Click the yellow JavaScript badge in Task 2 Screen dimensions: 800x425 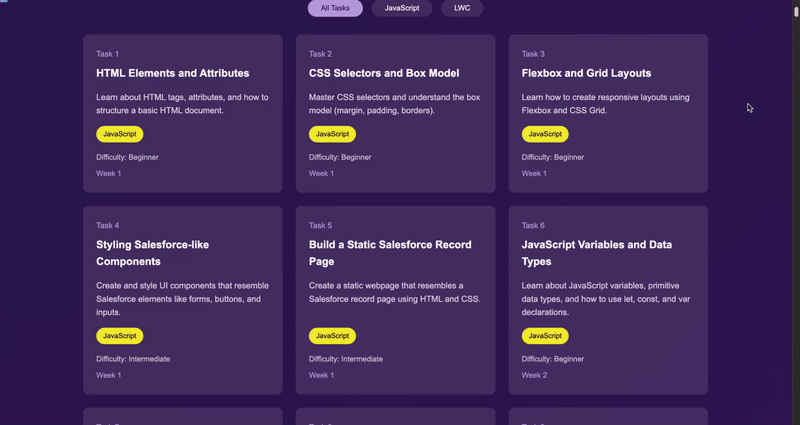click(x=332, y=134)
